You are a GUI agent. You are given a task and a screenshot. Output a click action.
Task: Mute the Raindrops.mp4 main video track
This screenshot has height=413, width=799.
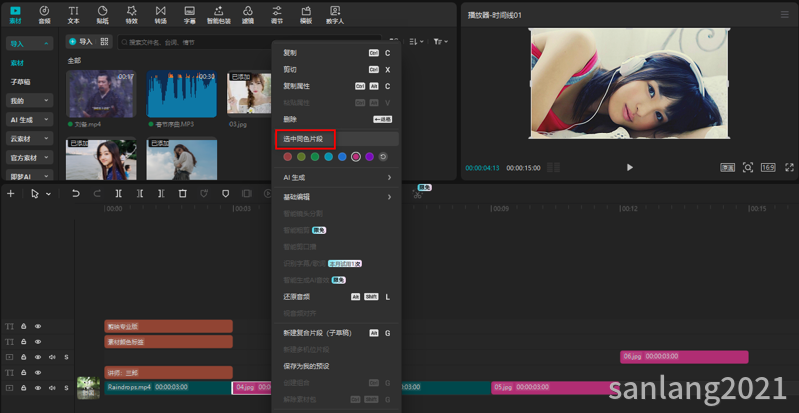pos(52,388)
